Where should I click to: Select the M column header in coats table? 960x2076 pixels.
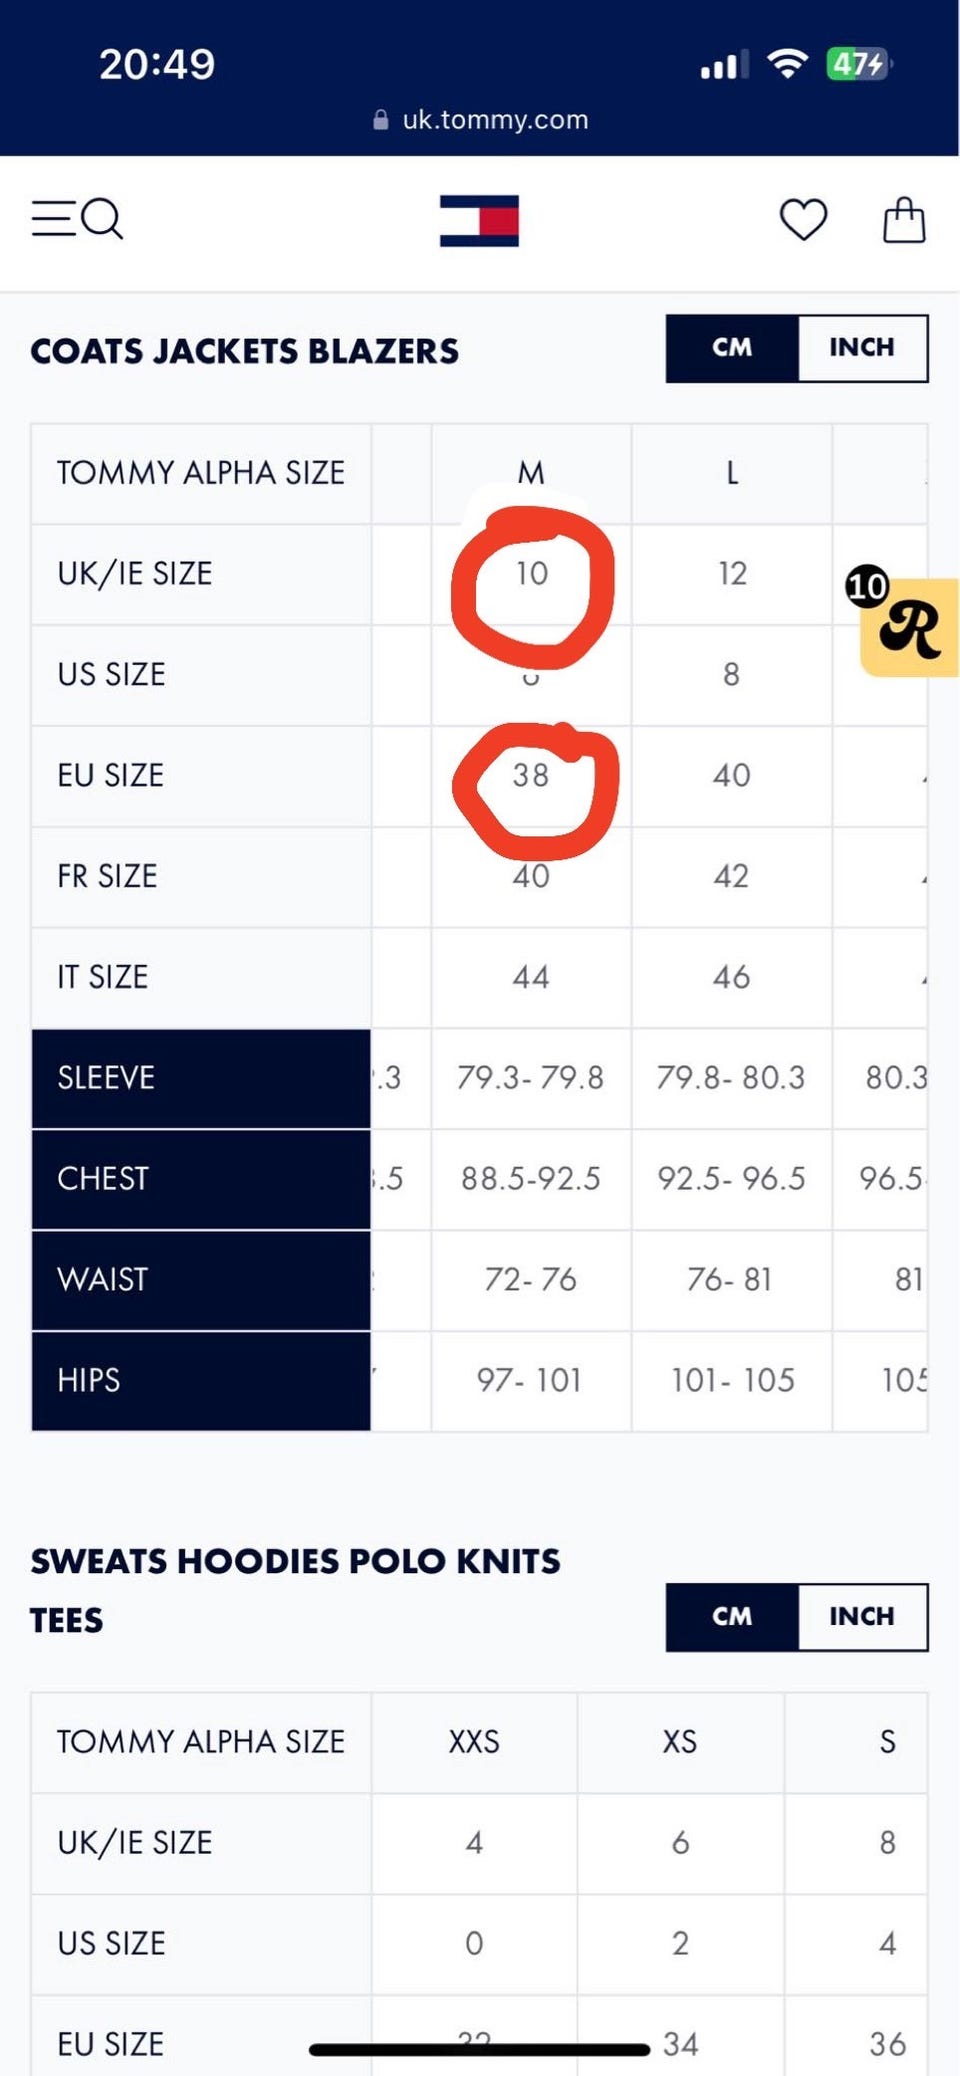click(x=531, y=473)
